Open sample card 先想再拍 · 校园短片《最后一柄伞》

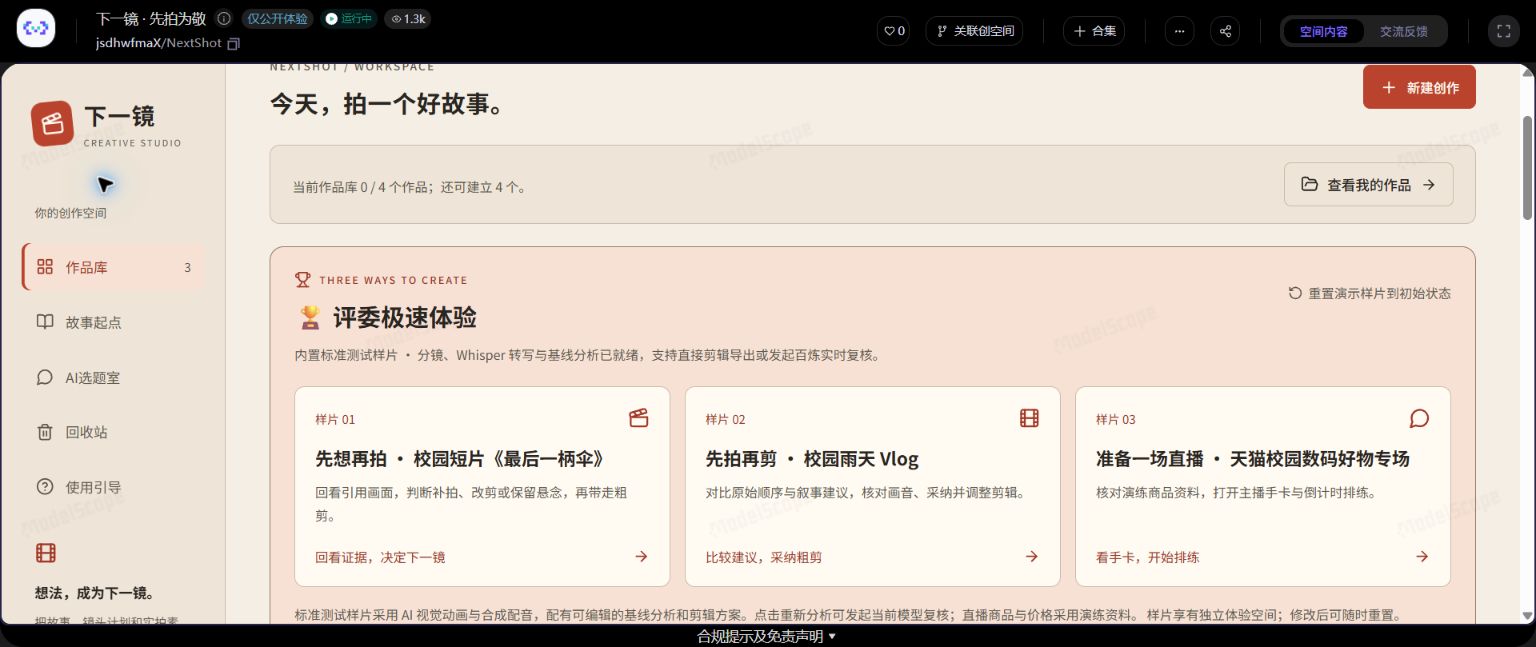click(x=482, y=486)
